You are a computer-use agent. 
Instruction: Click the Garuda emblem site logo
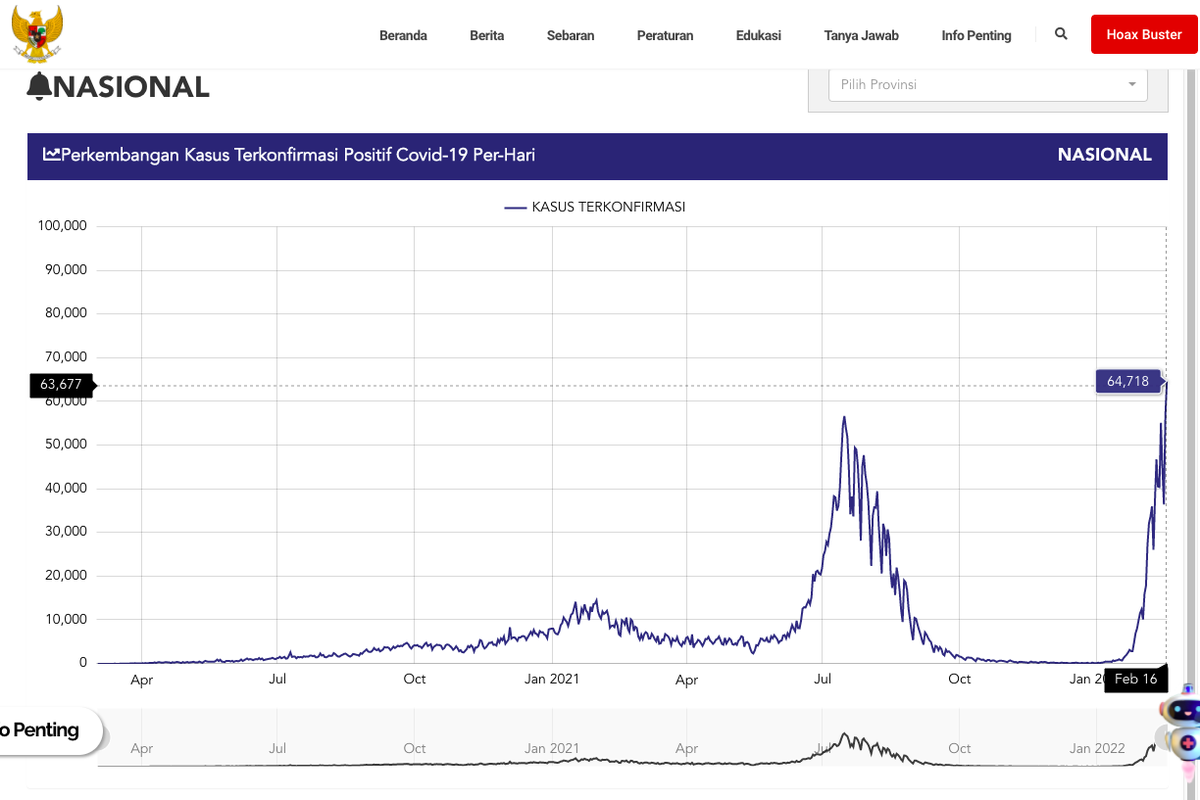(37, 35)
